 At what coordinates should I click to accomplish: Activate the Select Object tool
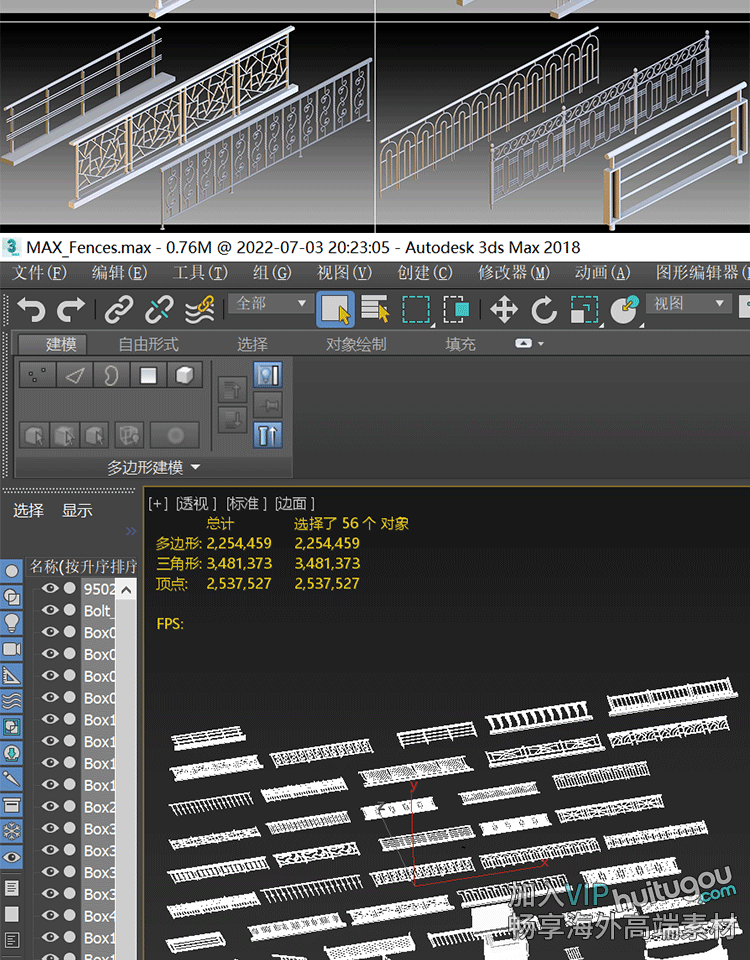[x=335, y=310]
